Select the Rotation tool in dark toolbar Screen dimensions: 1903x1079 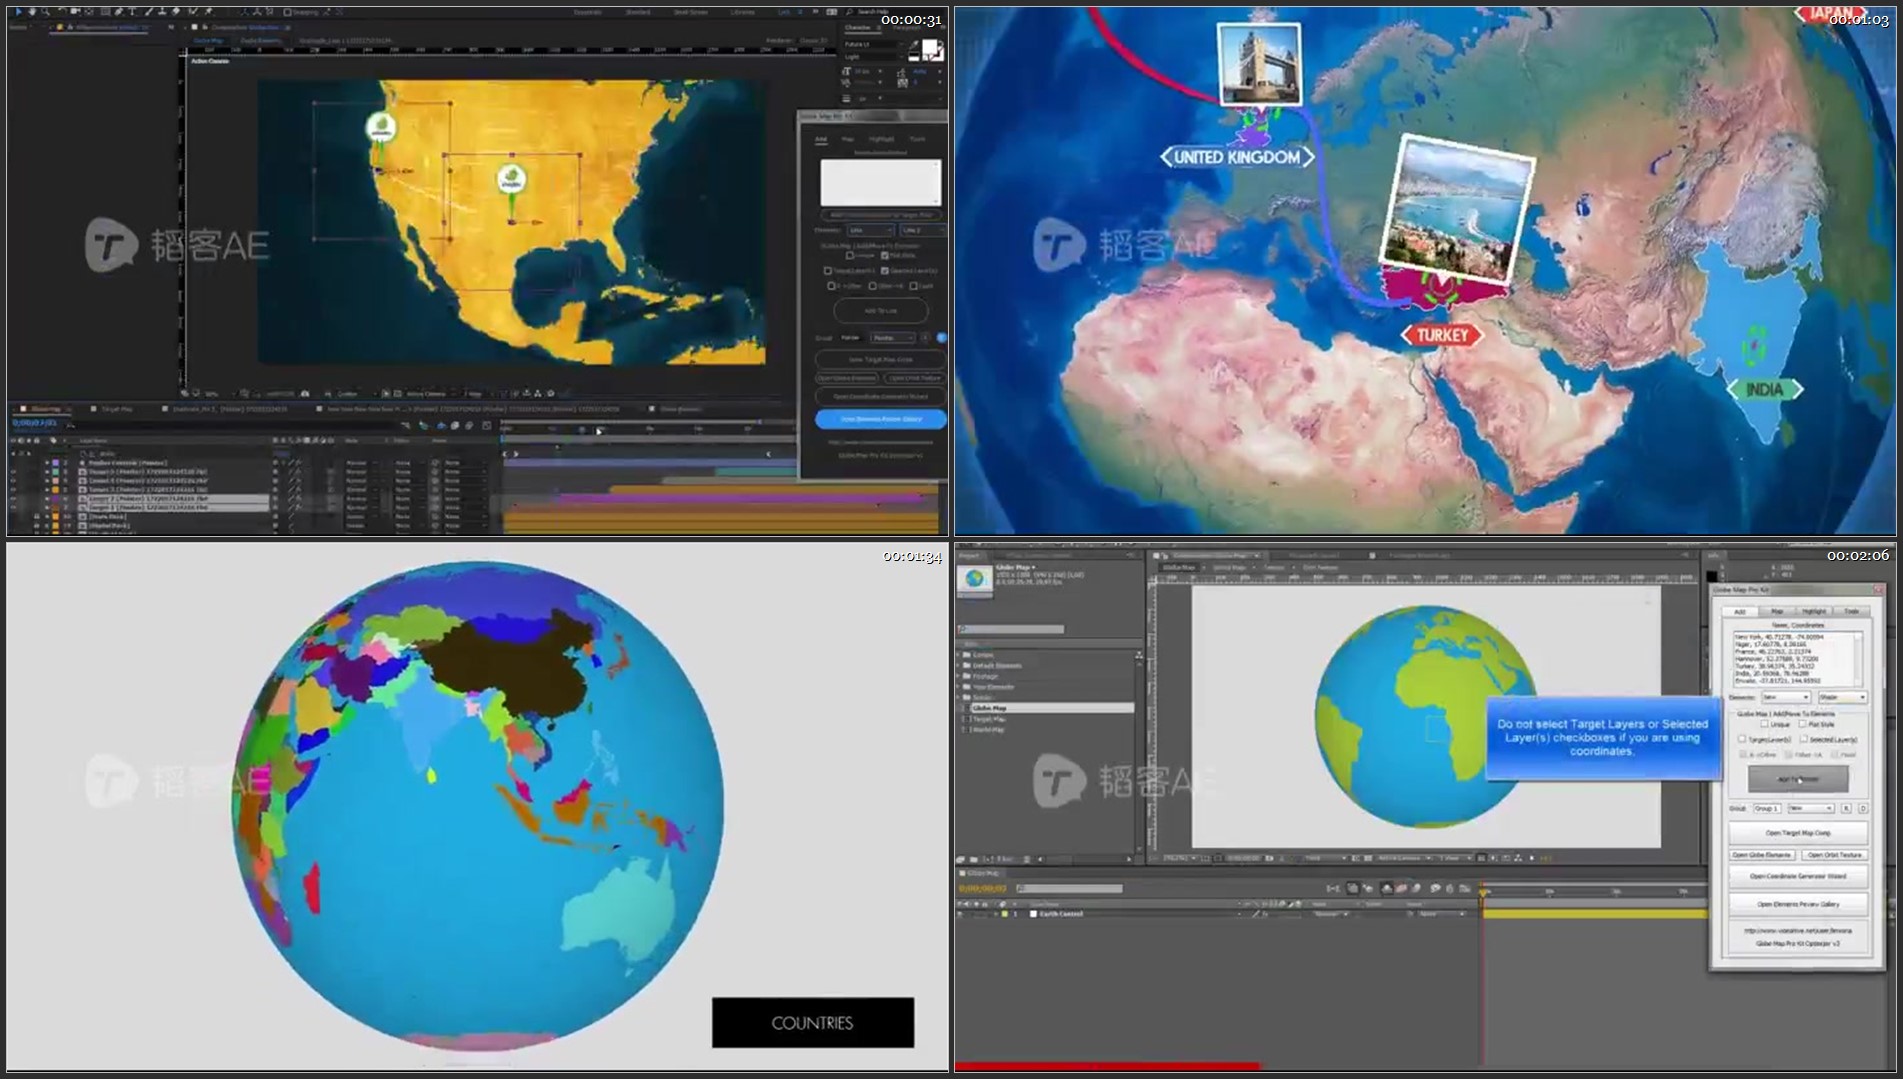(62, 12)
